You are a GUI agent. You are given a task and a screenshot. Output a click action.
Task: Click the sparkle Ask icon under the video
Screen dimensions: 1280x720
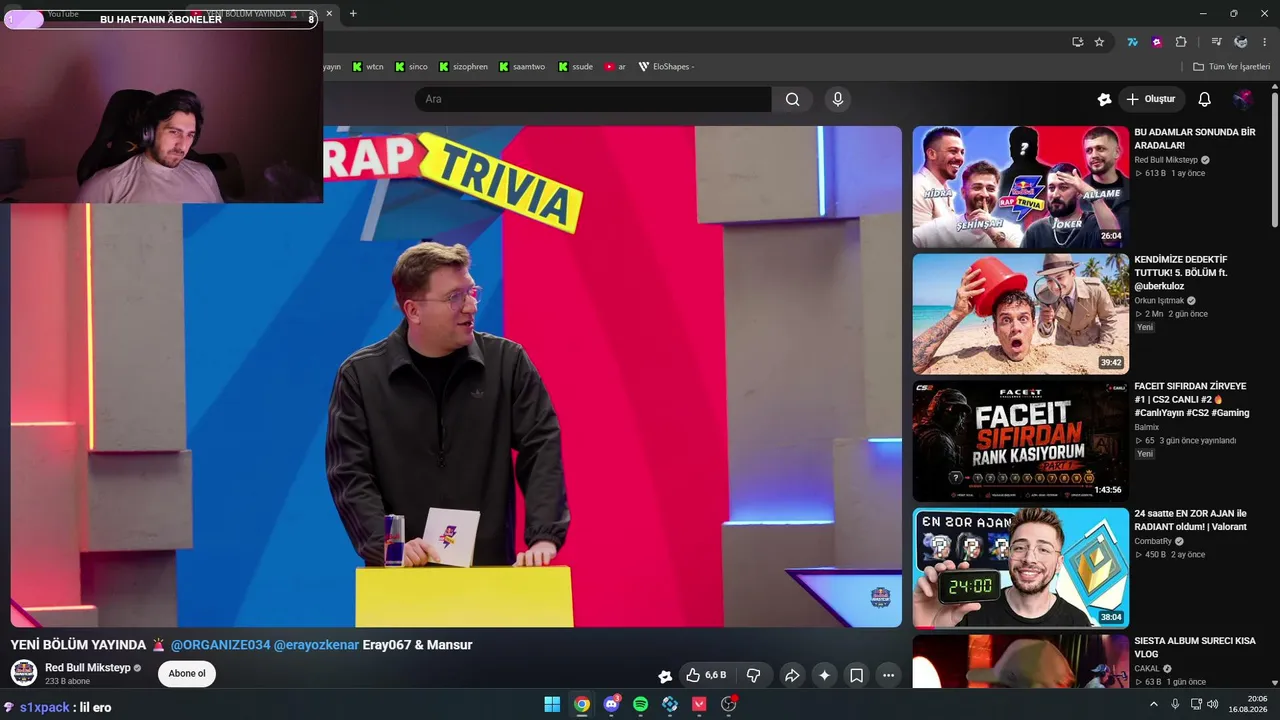click(x=824, y=675)
